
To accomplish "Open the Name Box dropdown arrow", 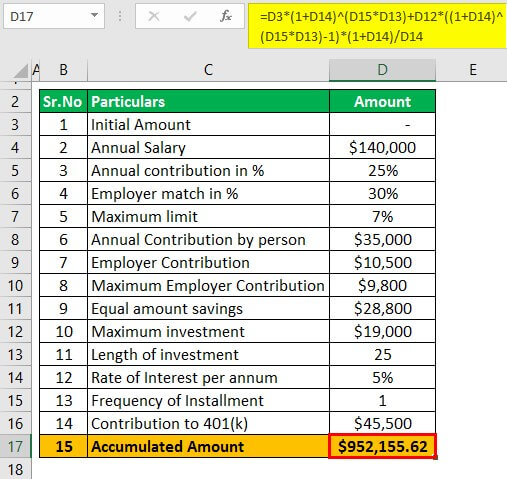I will pyautogui.click(x=95, y=15).
